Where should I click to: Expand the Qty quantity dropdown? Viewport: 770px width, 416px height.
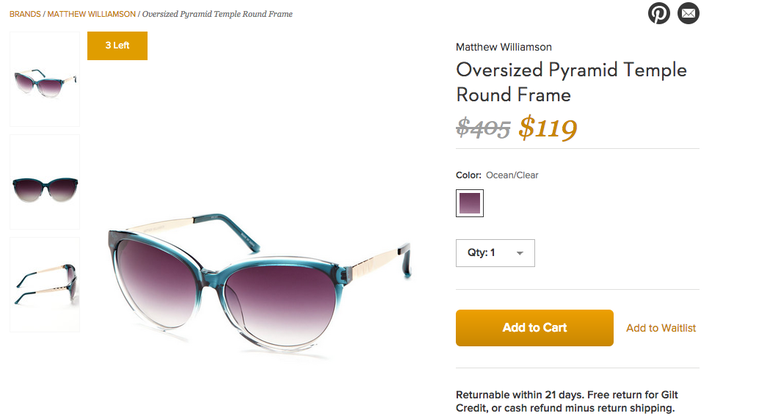(x=495, y=253)
